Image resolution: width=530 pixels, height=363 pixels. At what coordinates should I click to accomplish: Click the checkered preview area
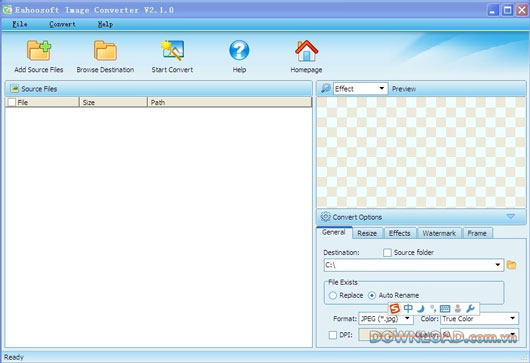click(x=421, y=152)
